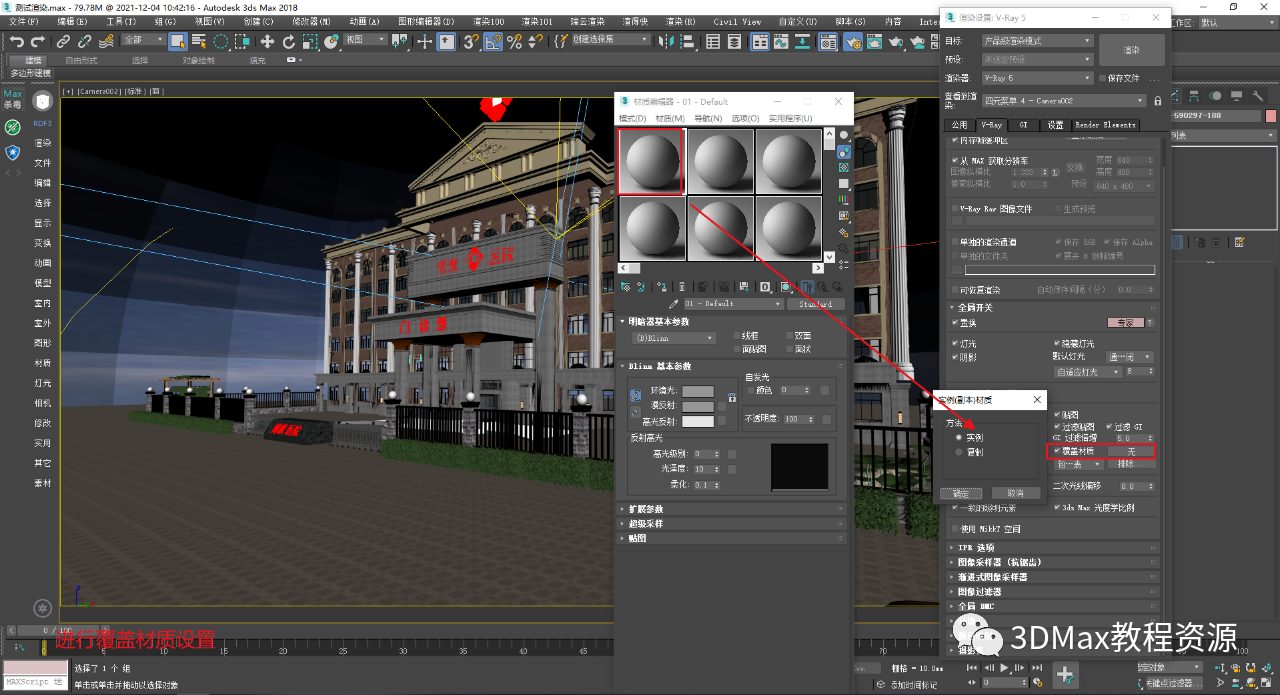1280x695 pixels.
Task: Click the 确定 button in instance dialog
Action: (961, 493)
